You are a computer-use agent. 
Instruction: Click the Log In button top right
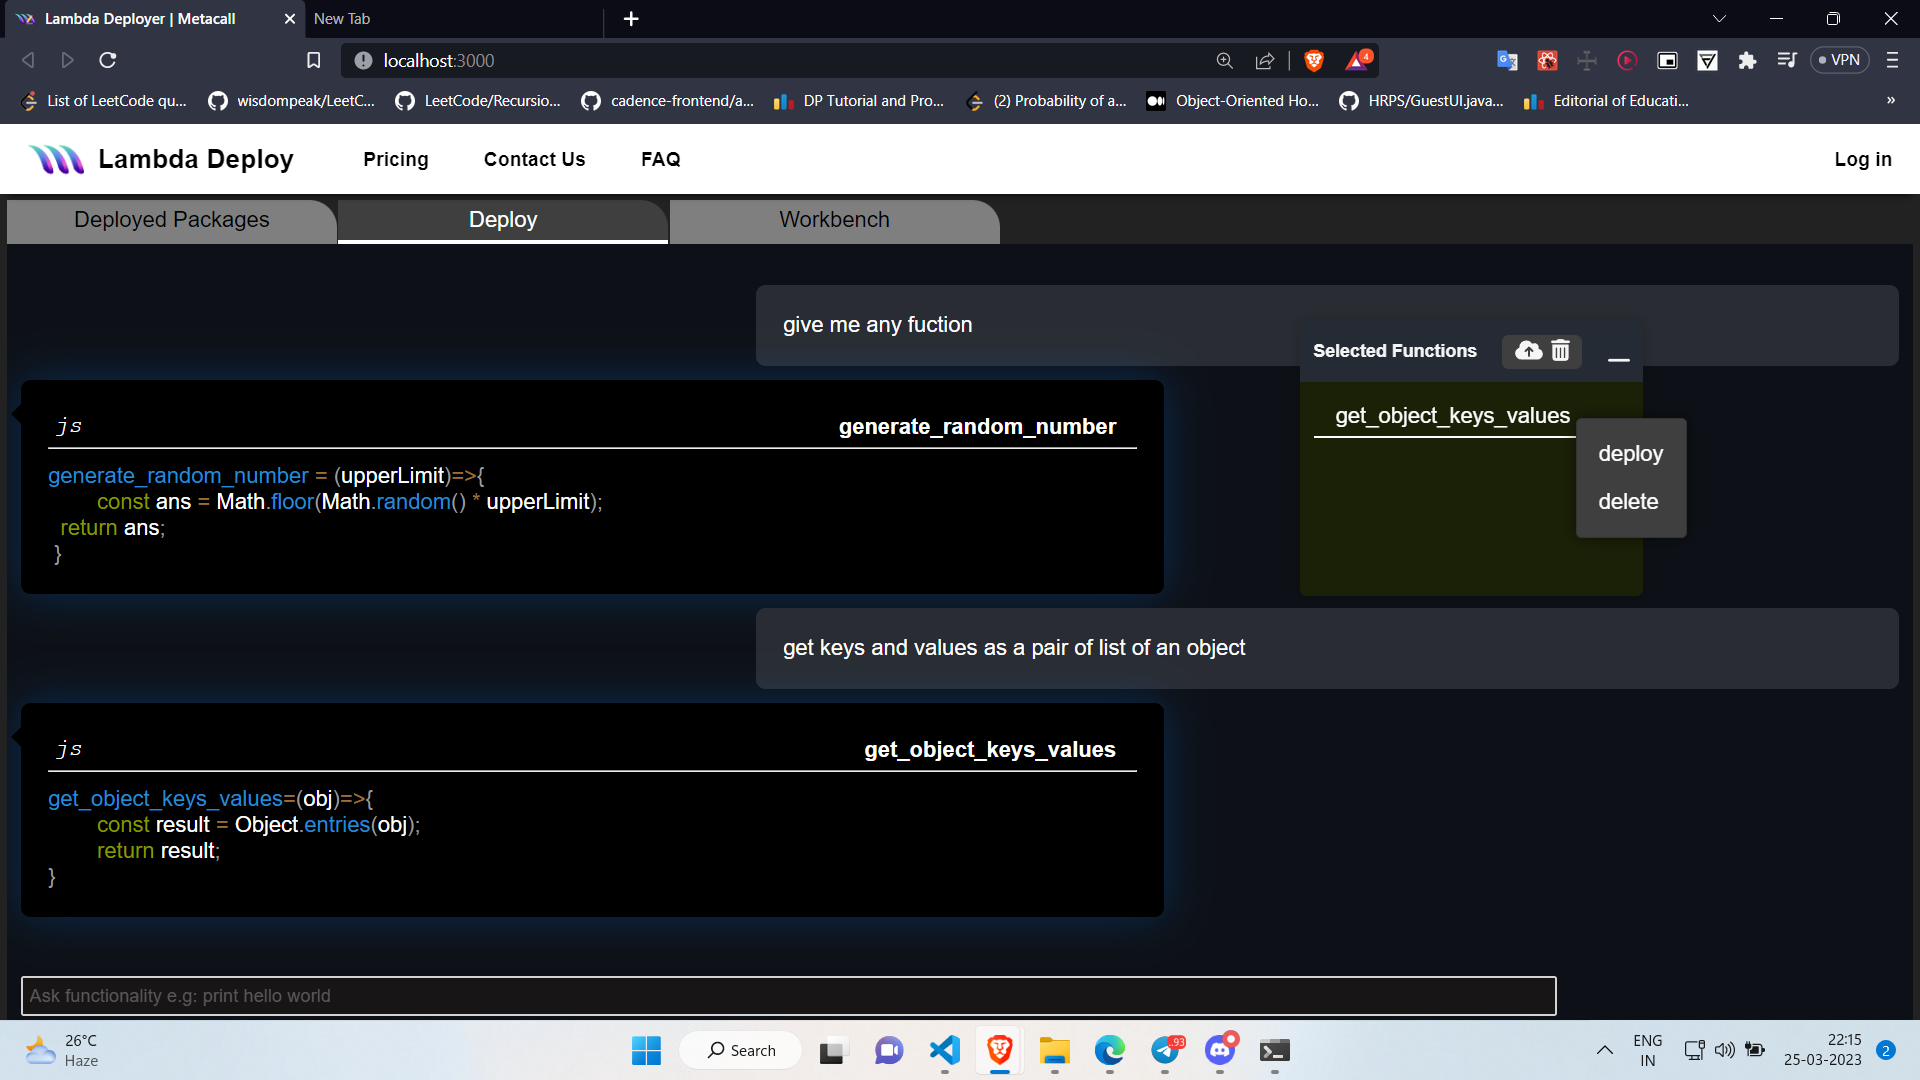point(1863,158)
